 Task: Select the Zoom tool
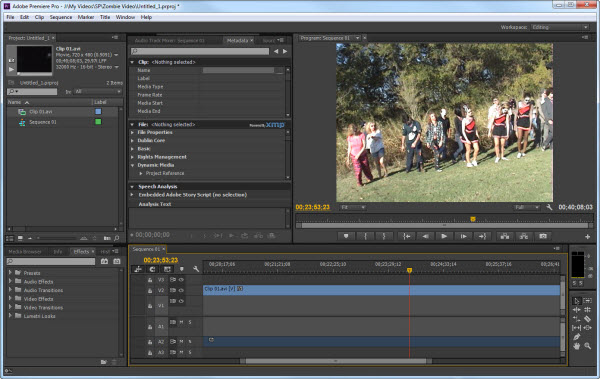(x=587, y=346)
